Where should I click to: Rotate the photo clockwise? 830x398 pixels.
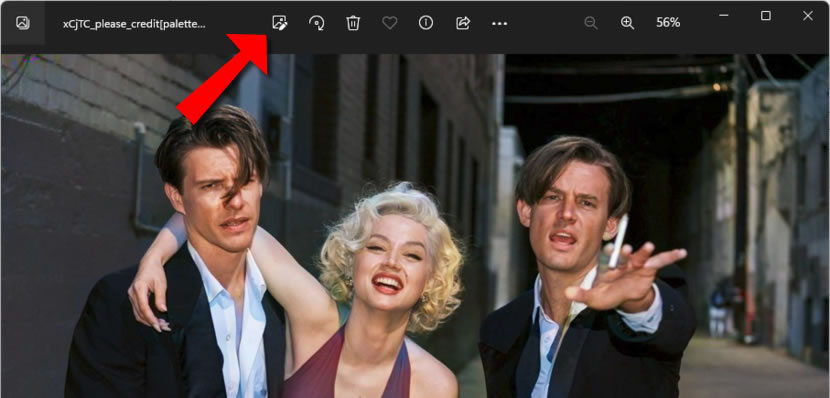(317, 23)
